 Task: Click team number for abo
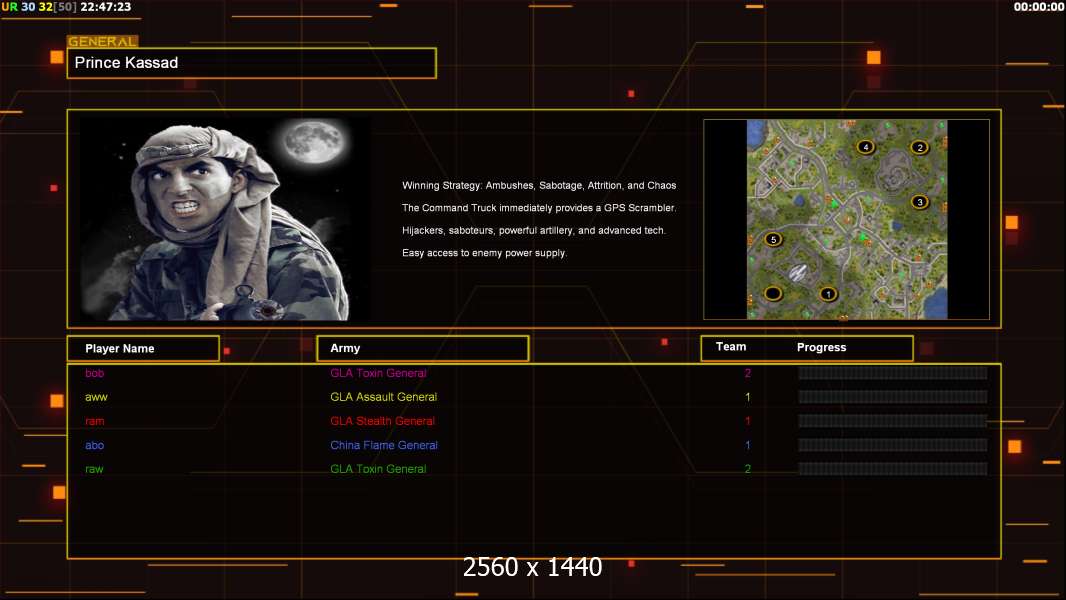pyautogui.click(x=748, y=445)
